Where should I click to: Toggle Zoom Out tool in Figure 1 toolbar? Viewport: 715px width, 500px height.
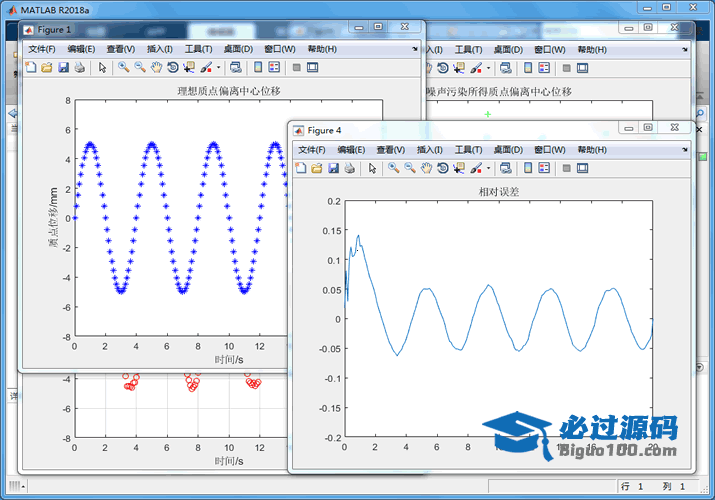140,67
